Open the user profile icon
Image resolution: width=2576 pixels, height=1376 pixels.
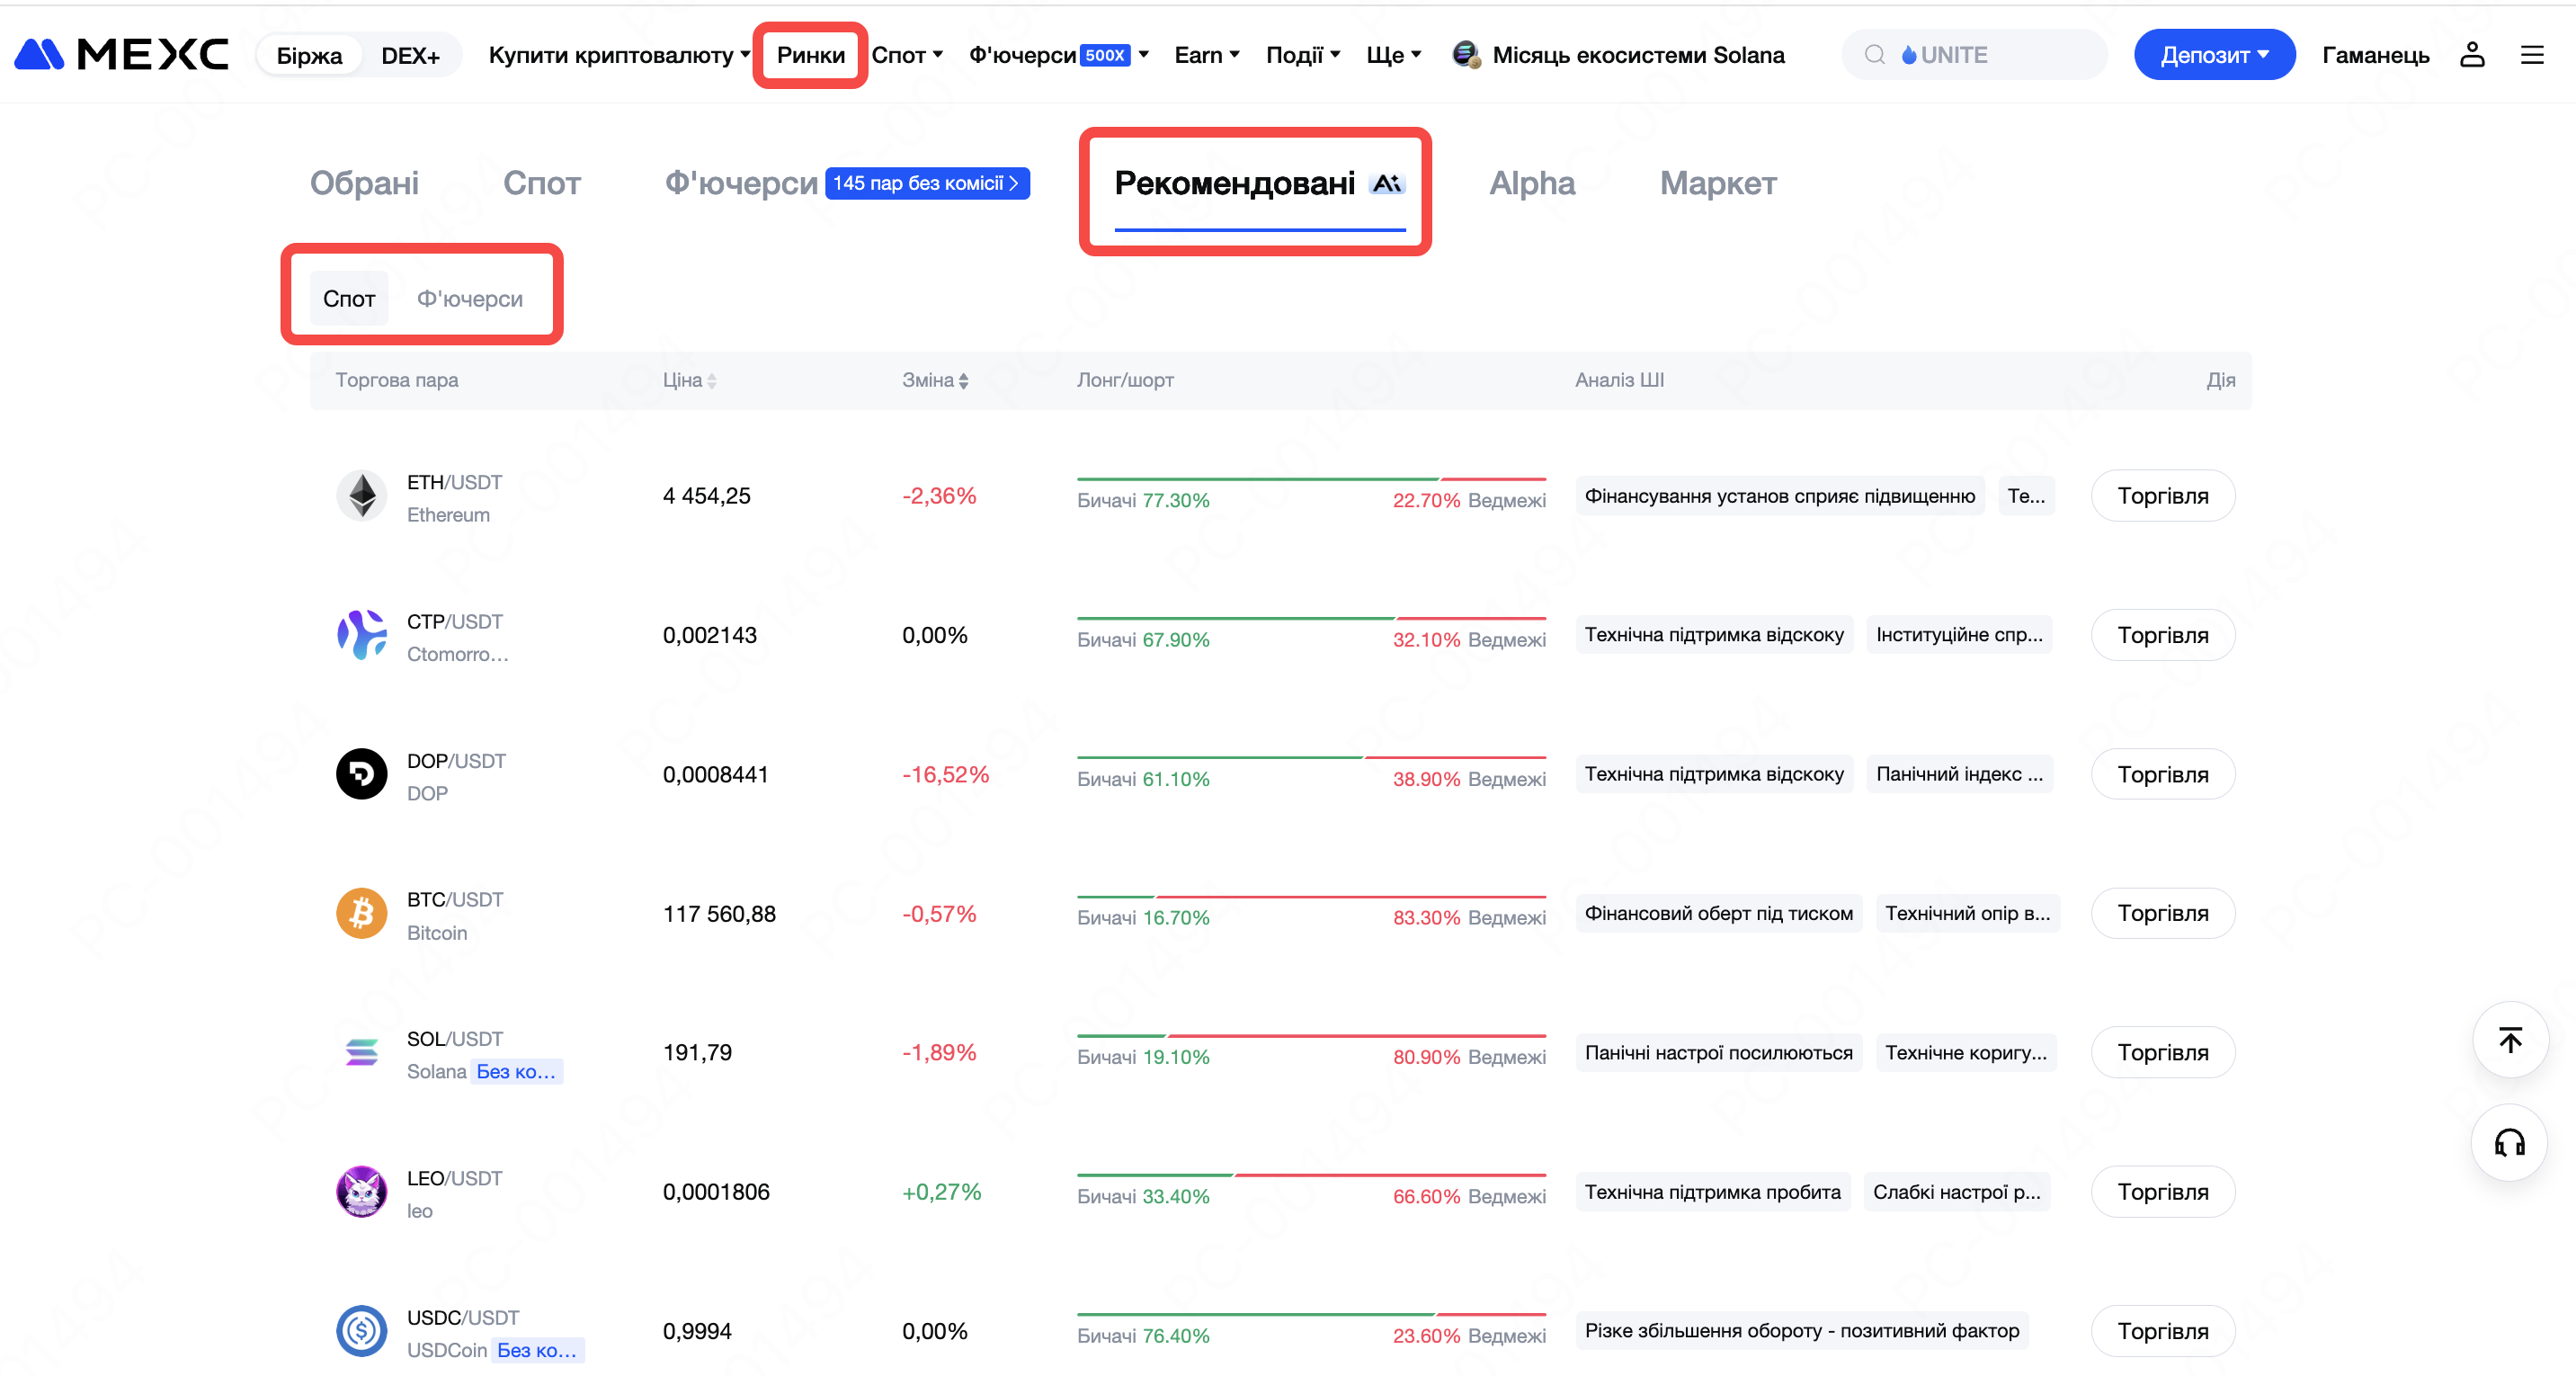(2472, 55)
